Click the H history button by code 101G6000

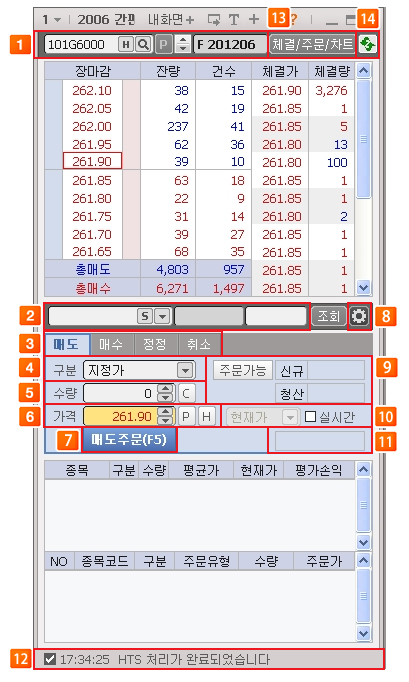point(126,44)
